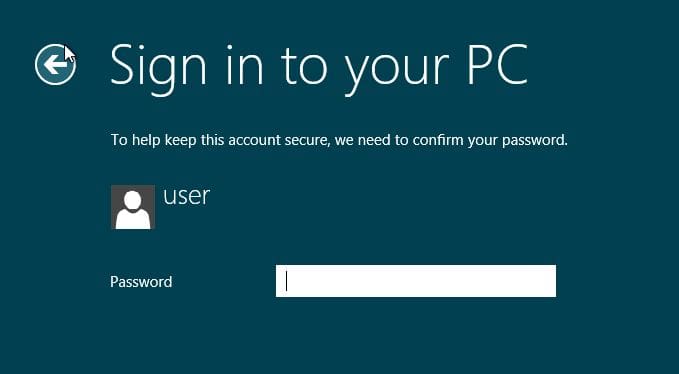The image size is (679, 374).
Task: Select the user account avatar picture
Action: coord(133,207)
